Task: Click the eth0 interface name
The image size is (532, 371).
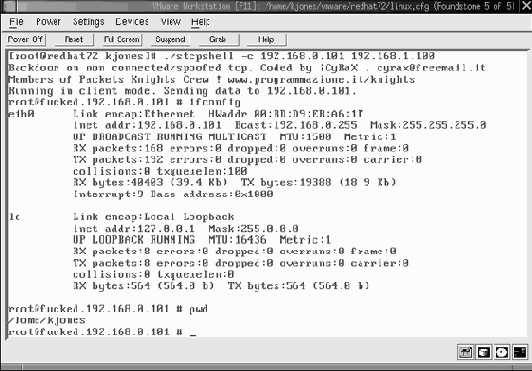Action: tap(21, 114)
